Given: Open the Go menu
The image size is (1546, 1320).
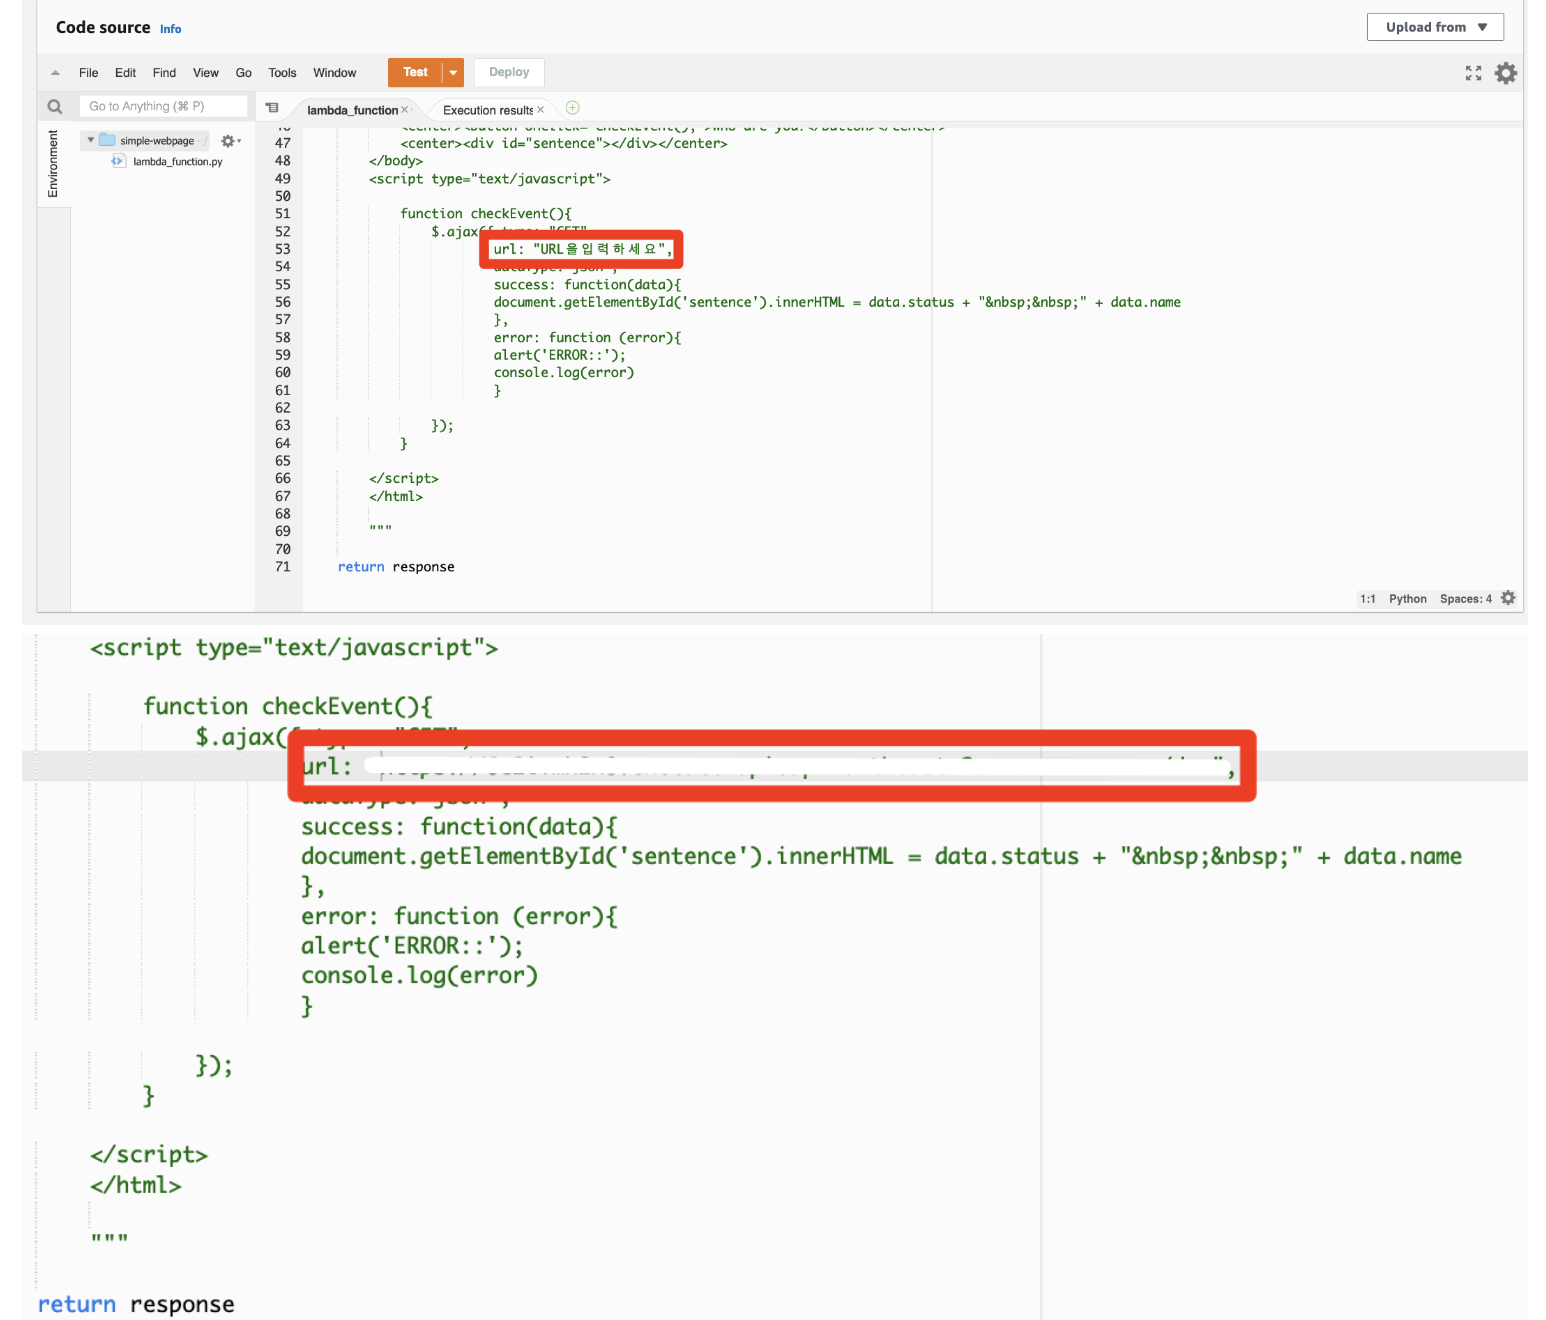Looking at the screenshot, I should [x=243, y=73].
